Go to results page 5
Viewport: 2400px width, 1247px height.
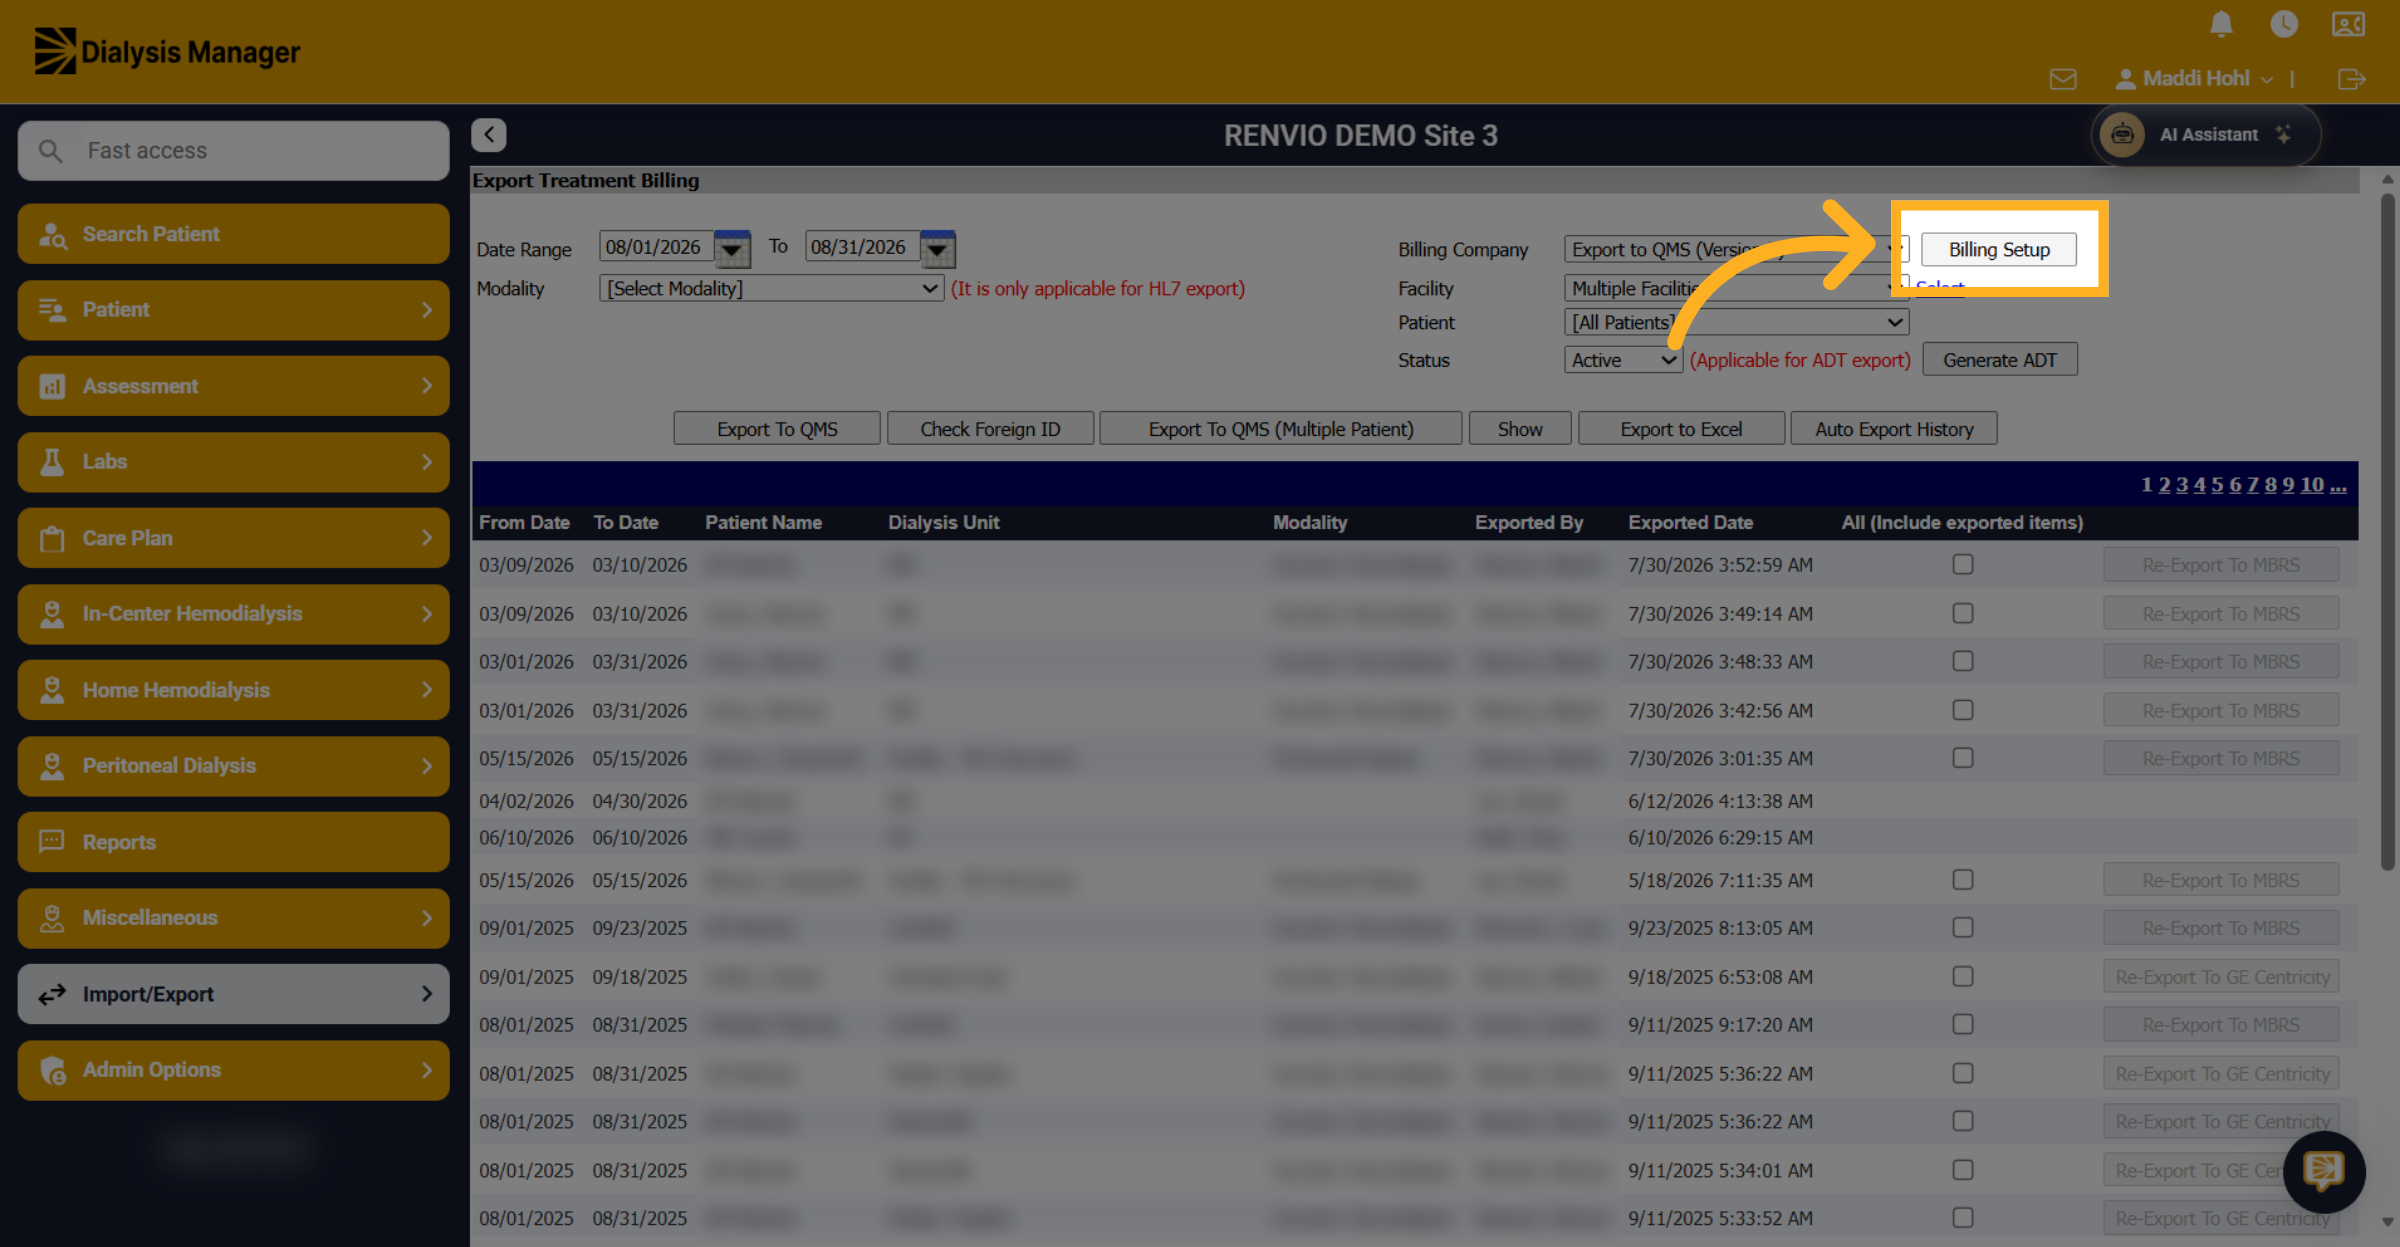click(x=2217, y=485)
